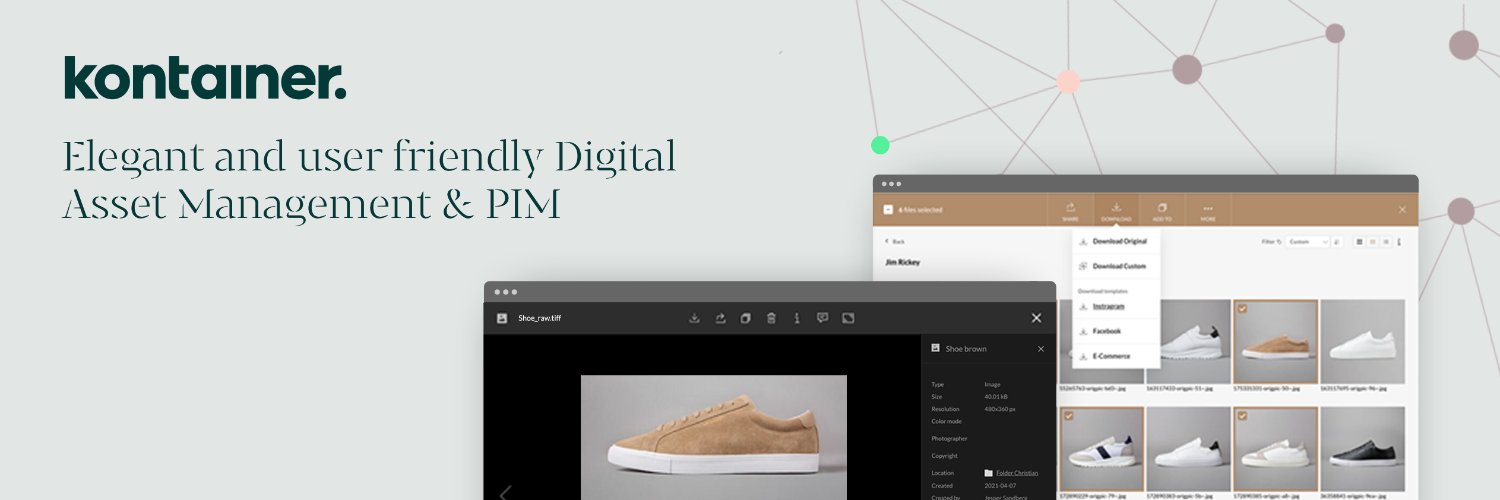Click the Shoe_raw.tiff file name

(x=539, y=318)
